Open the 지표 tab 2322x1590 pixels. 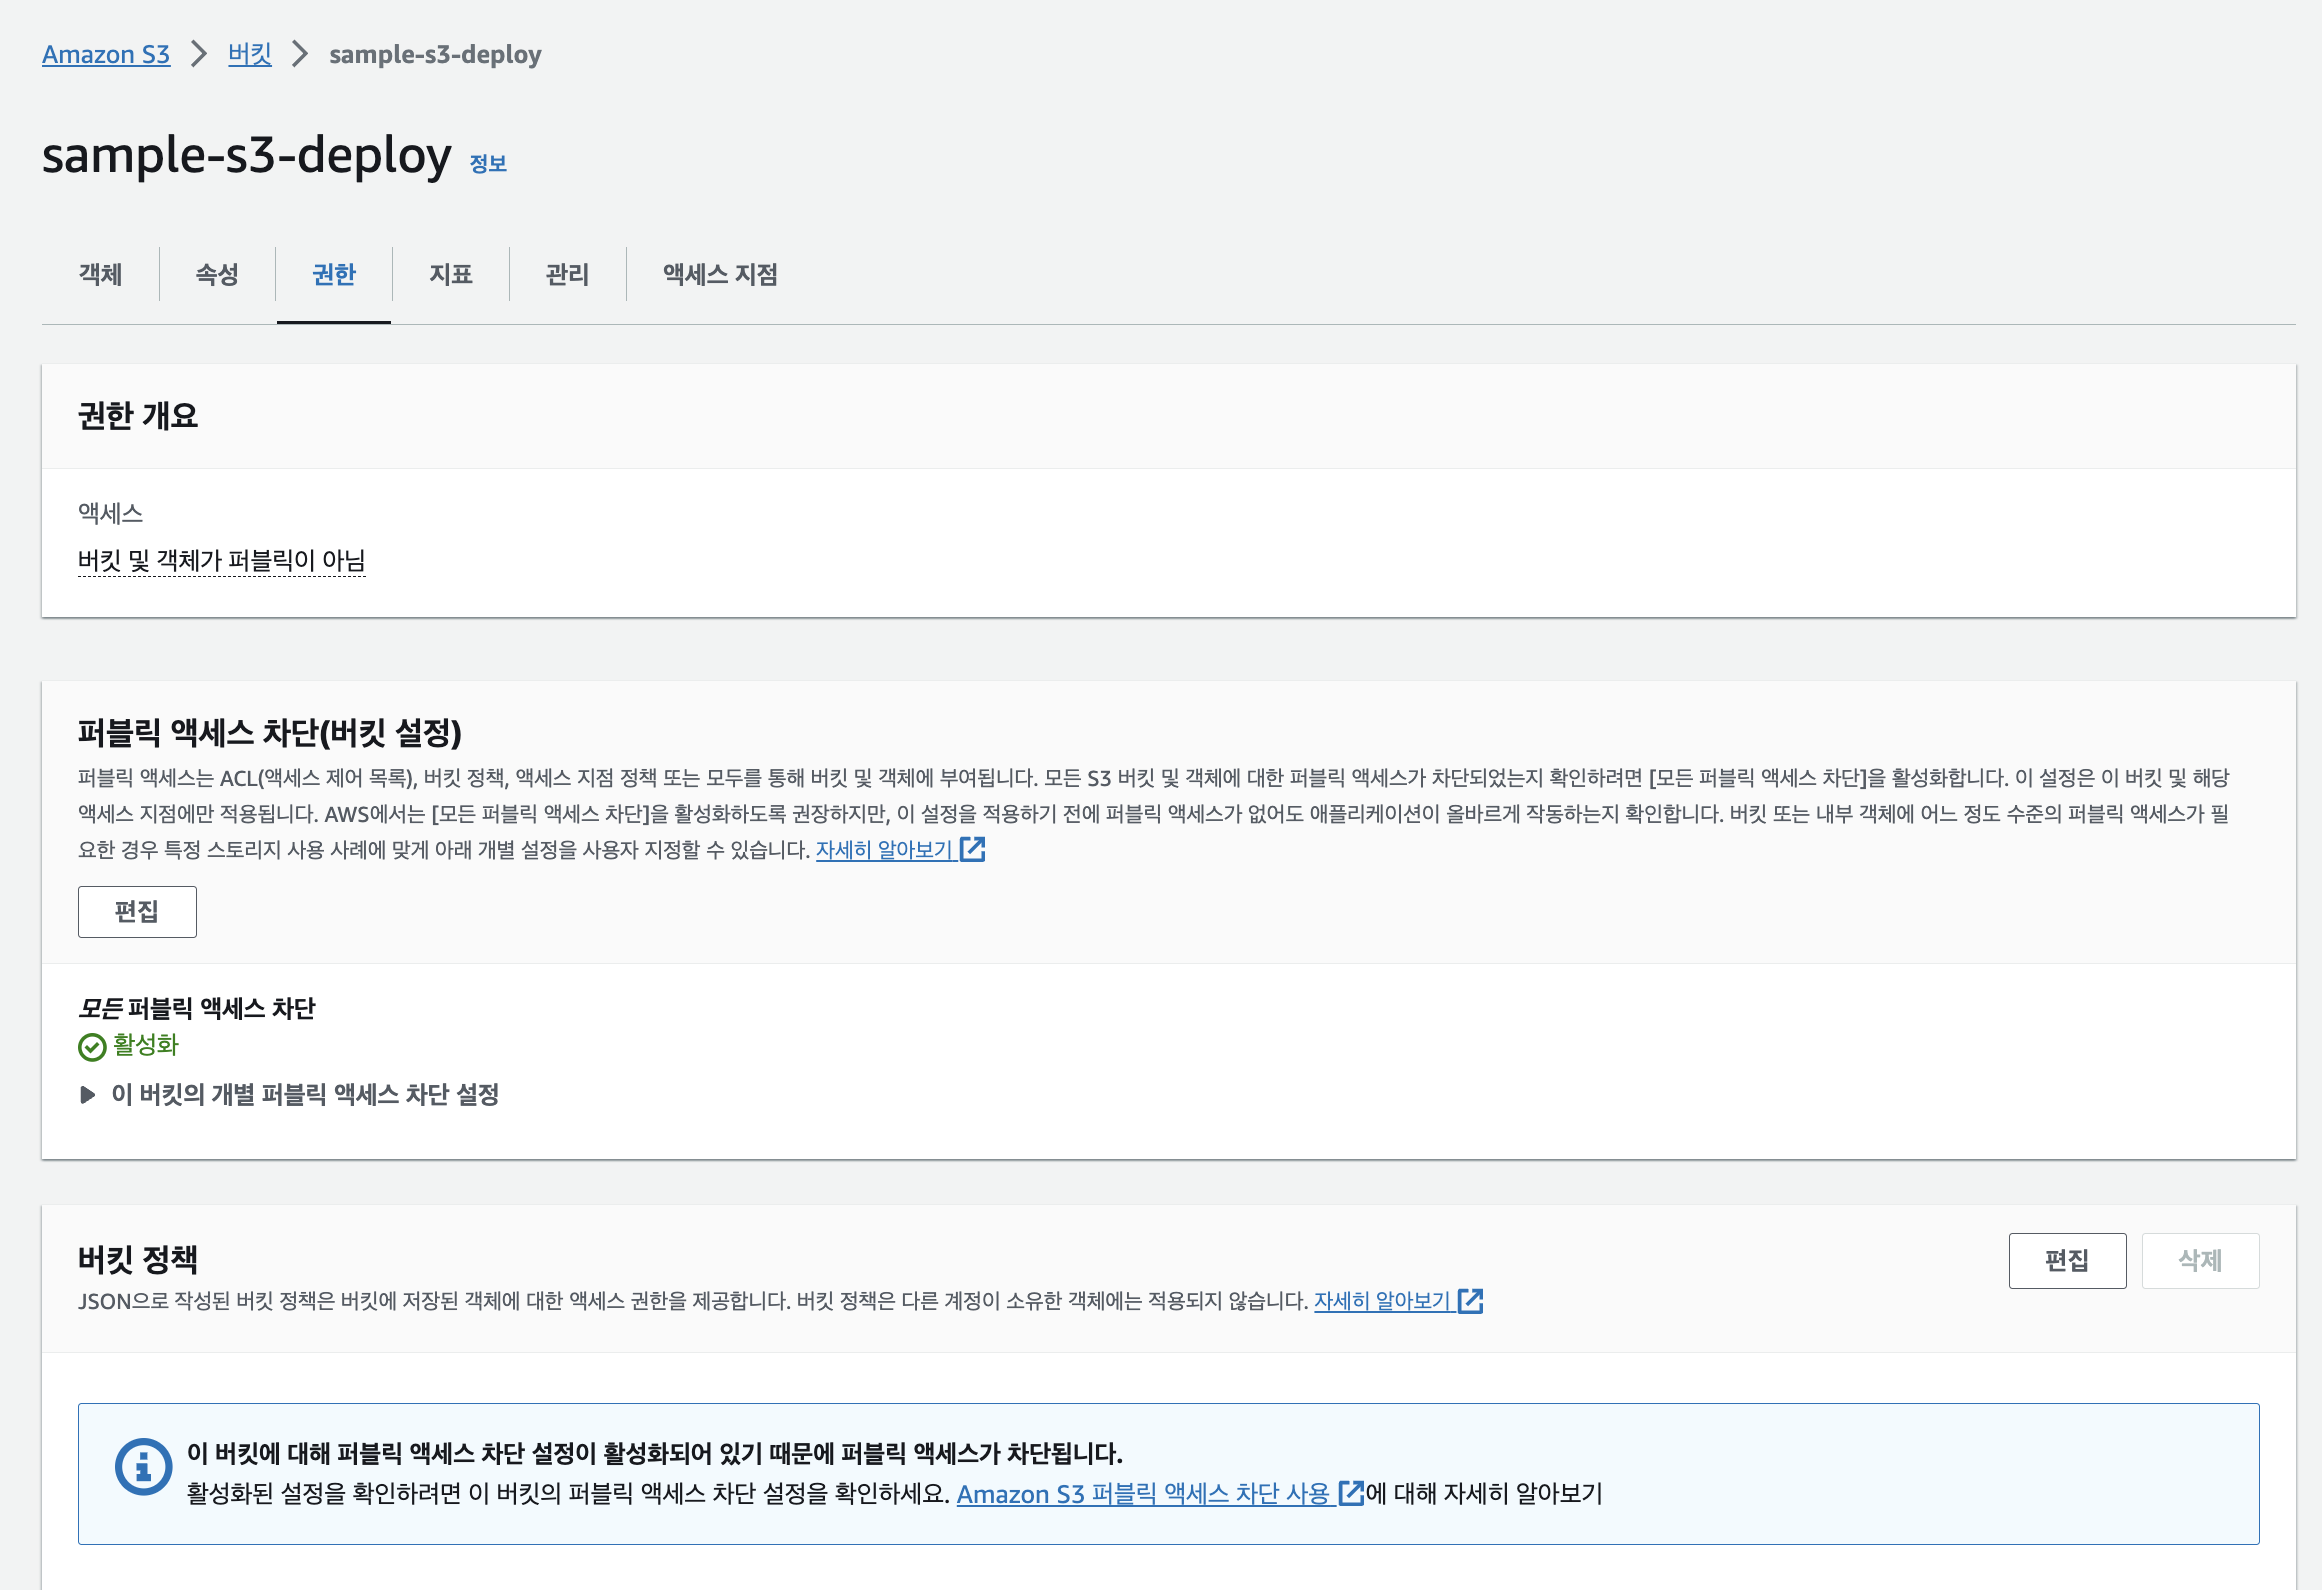tap(451, 274)
